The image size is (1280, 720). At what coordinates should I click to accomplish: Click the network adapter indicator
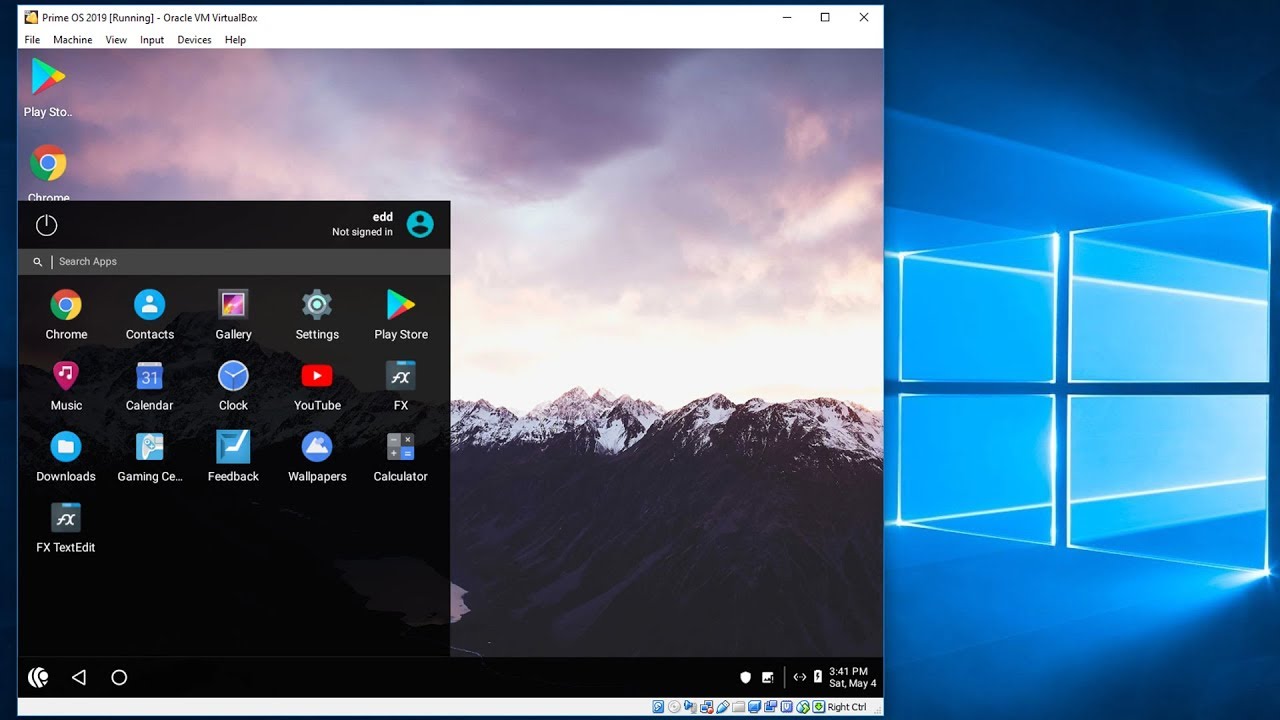[x=707, y=707]
